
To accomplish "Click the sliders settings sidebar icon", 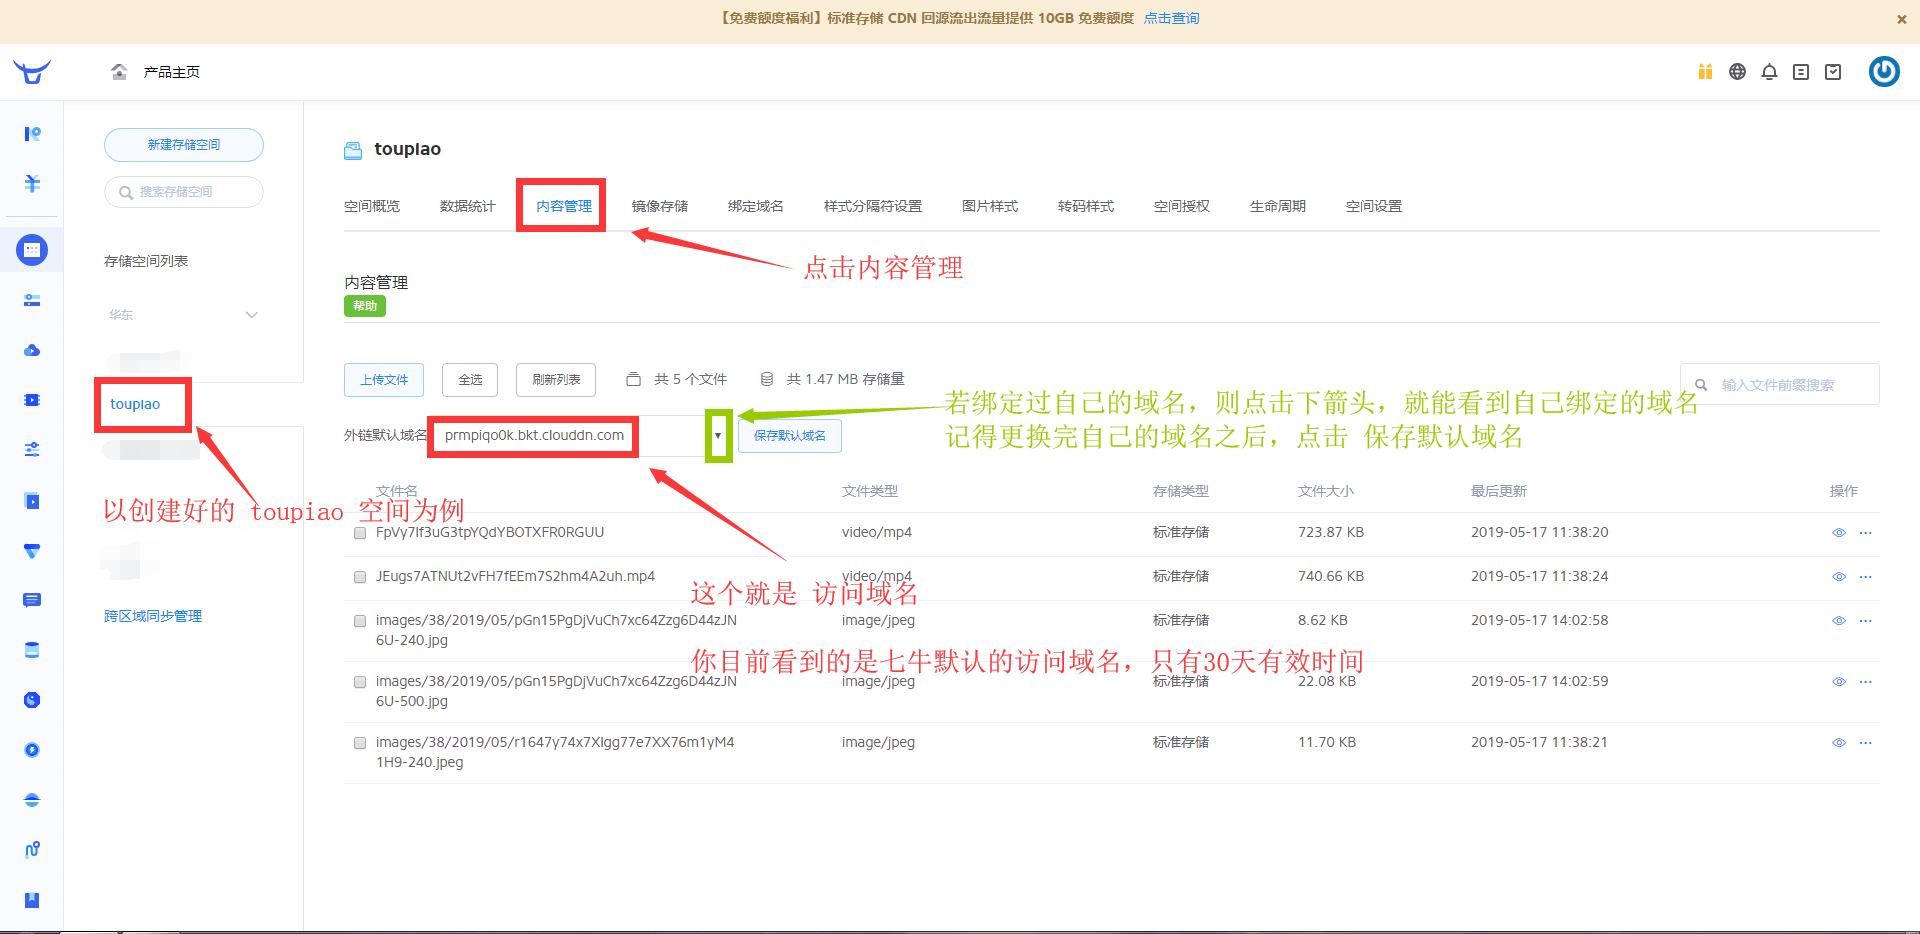I will (x=32, y=450).
